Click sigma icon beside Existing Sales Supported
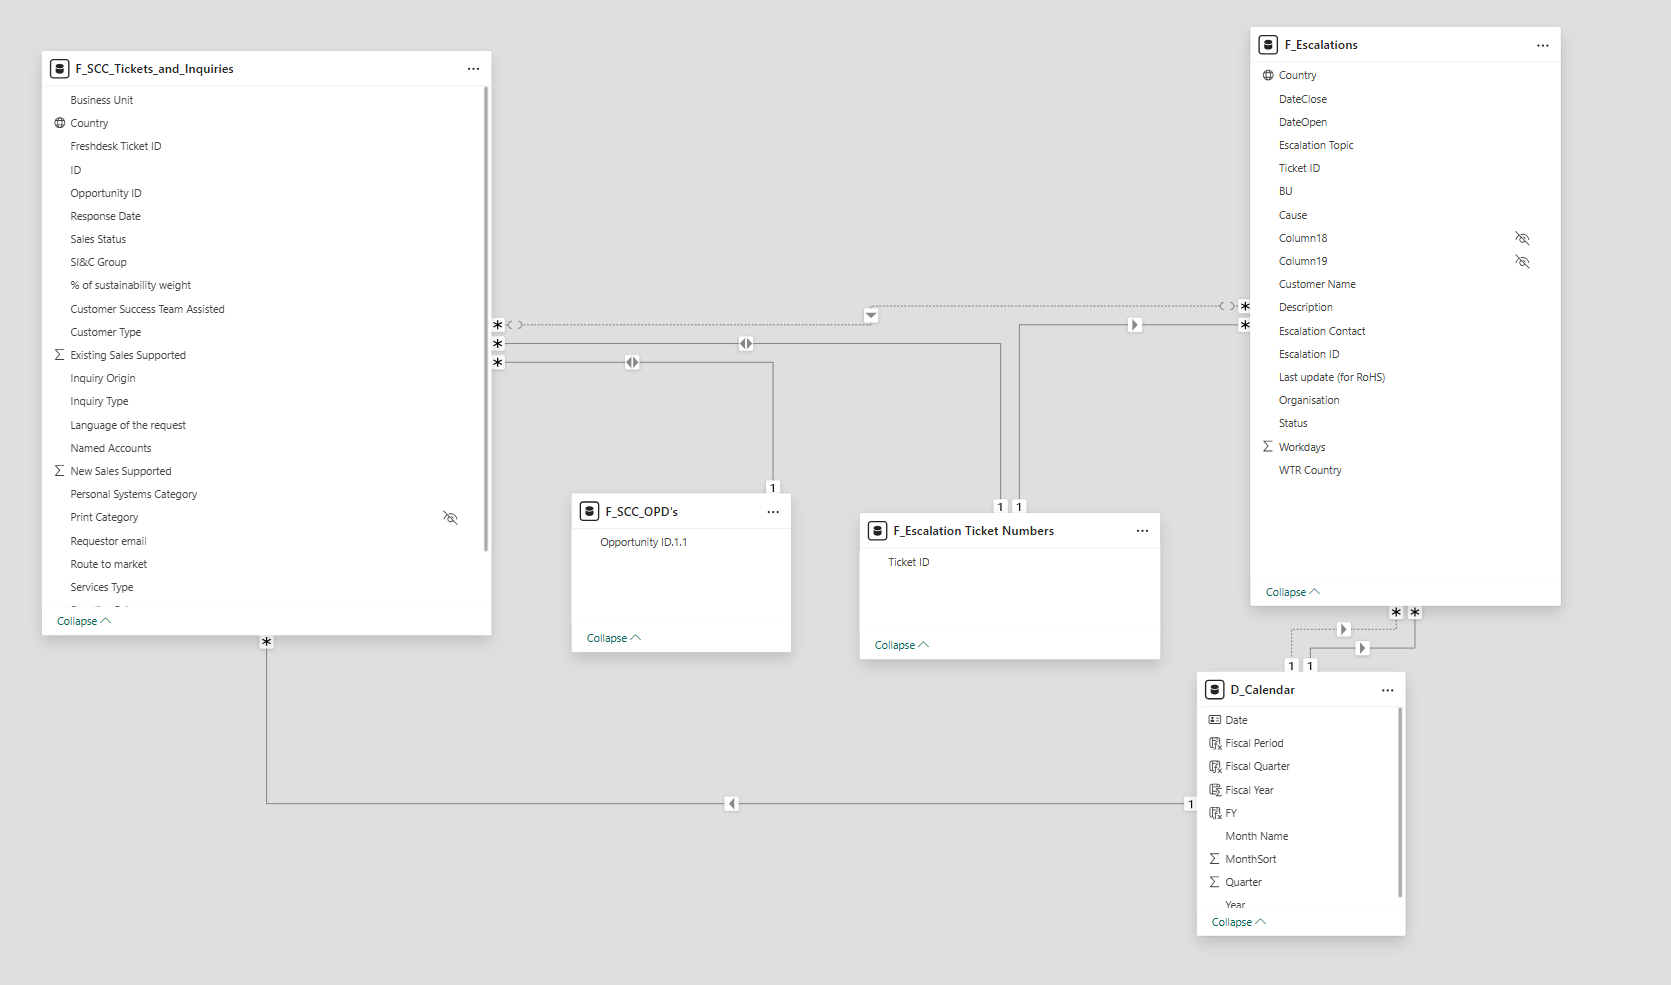 click(60, 355)
